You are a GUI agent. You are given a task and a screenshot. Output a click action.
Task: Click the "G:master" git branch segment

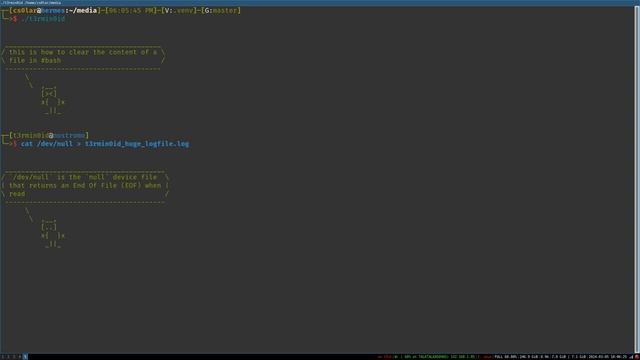click(221, 11)
